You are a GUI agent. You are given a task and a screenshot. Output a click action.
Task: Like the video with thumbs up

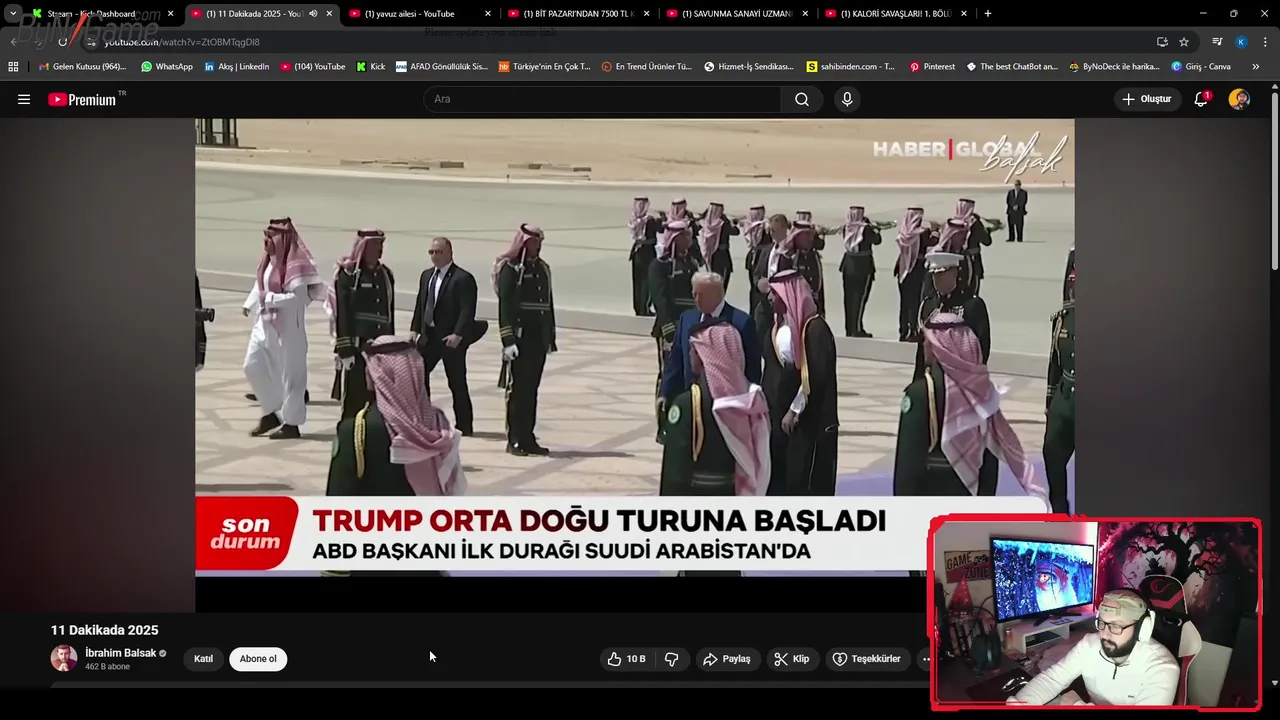[x=627, y=659]
